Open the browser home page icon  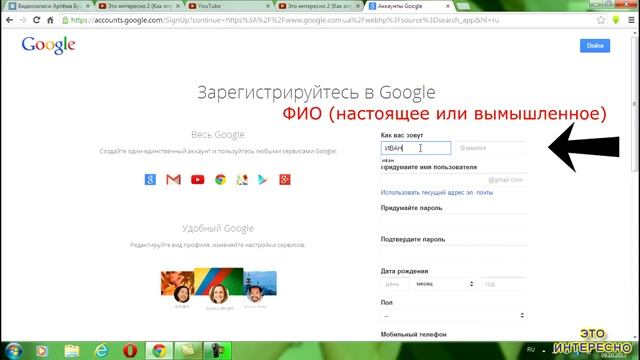(x=50, y=20)
